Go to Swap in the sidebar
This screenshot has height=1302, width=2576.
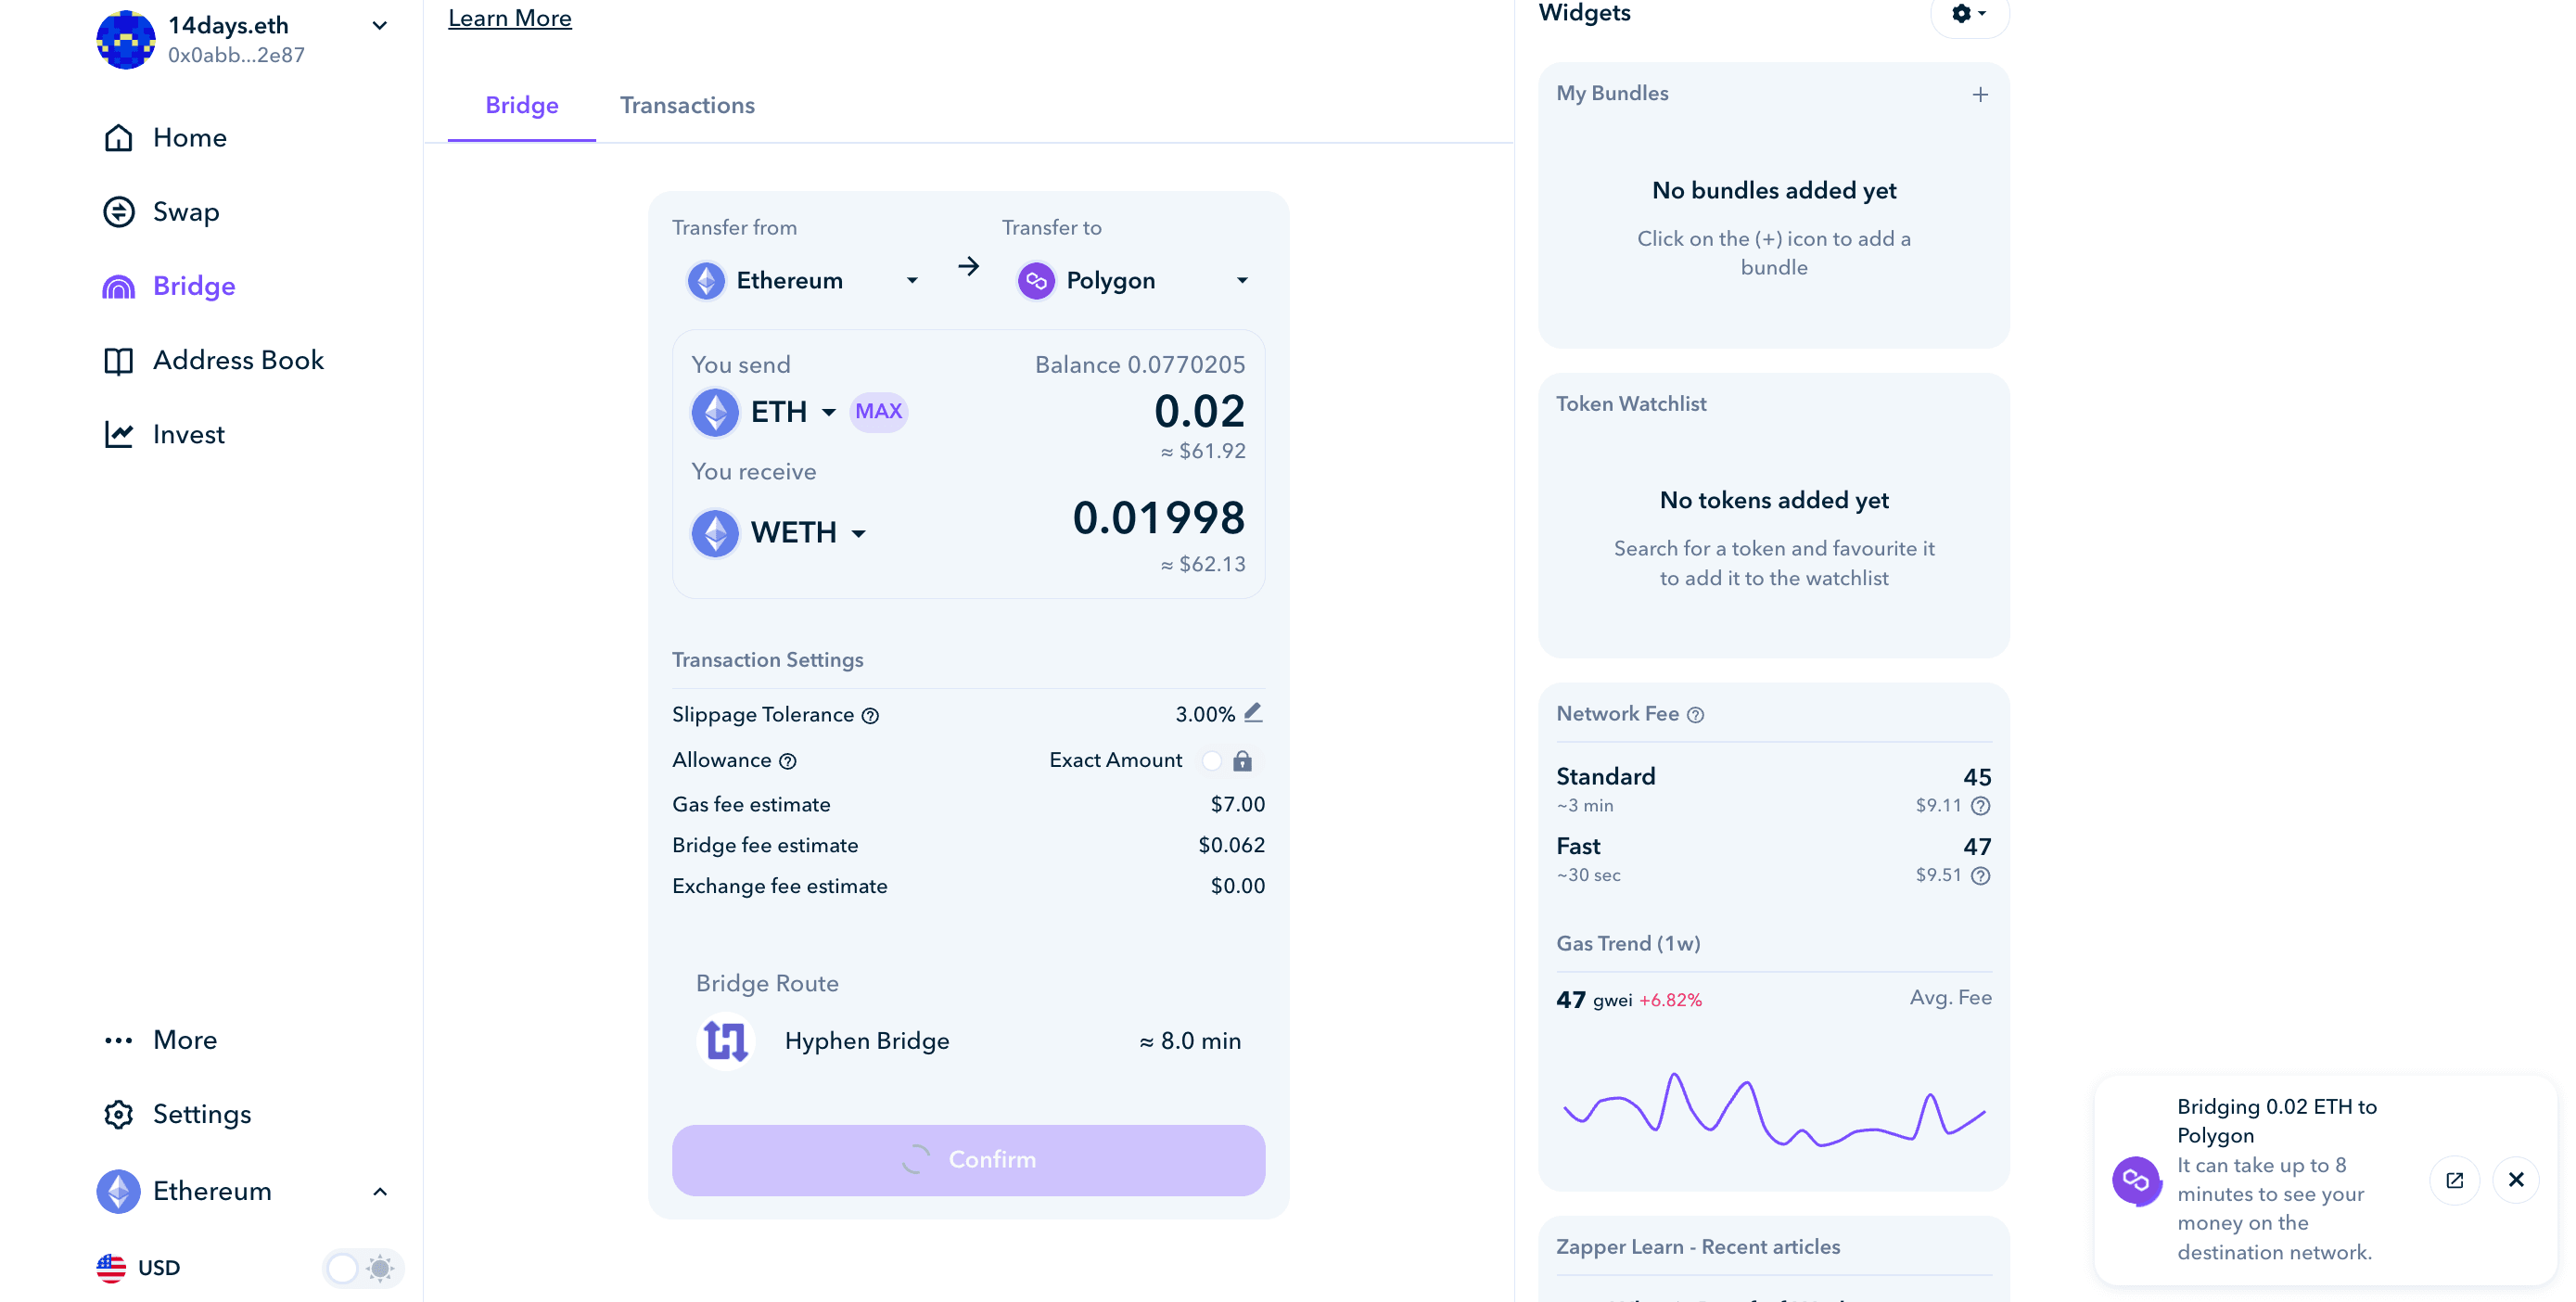[x=161, y=212]
